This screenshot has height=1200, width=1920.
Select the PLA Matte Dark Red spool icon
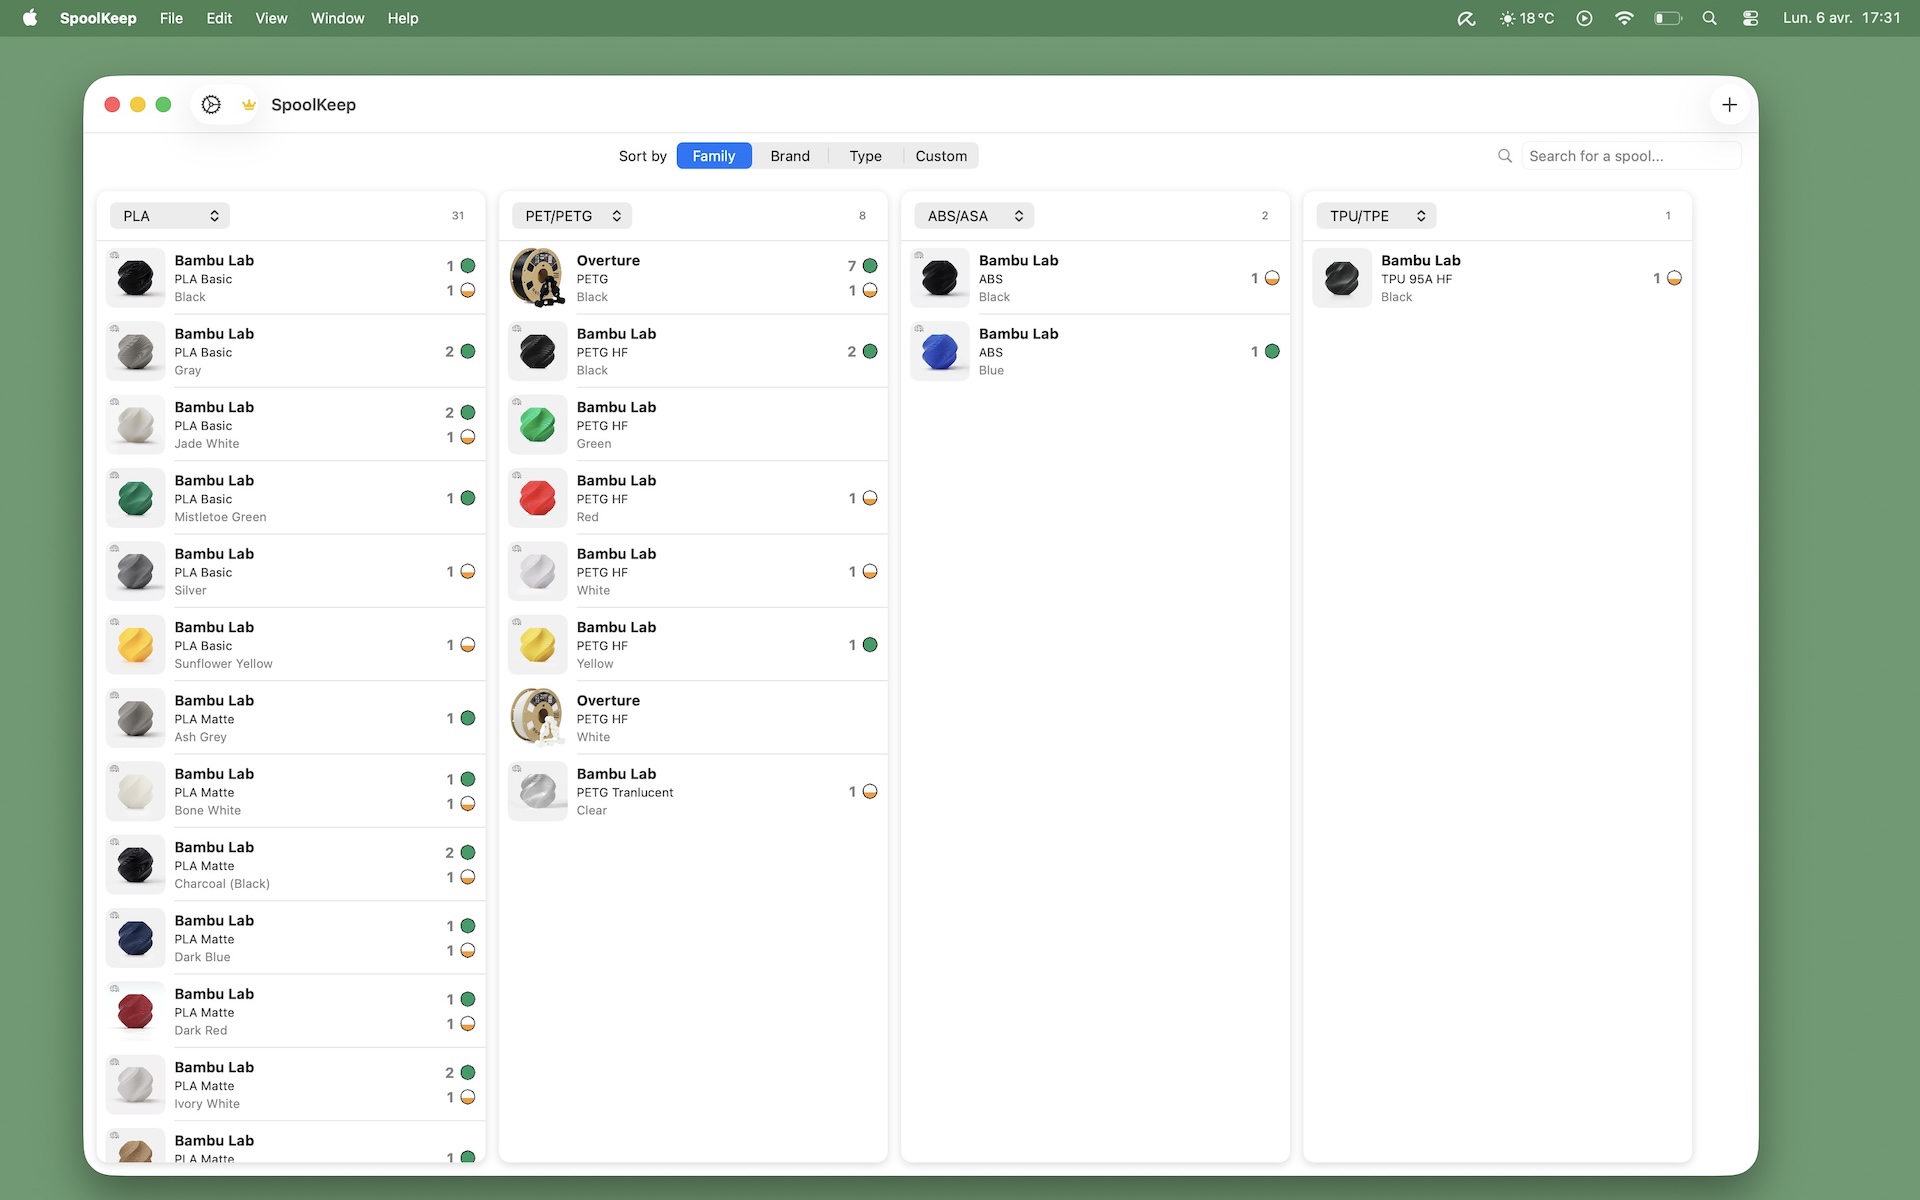(136, 1011)
